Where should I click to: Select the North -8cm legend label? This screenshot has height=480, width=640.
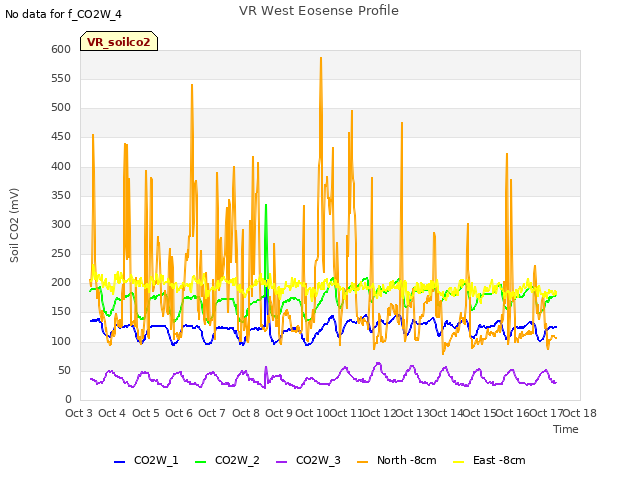(407, 460)
